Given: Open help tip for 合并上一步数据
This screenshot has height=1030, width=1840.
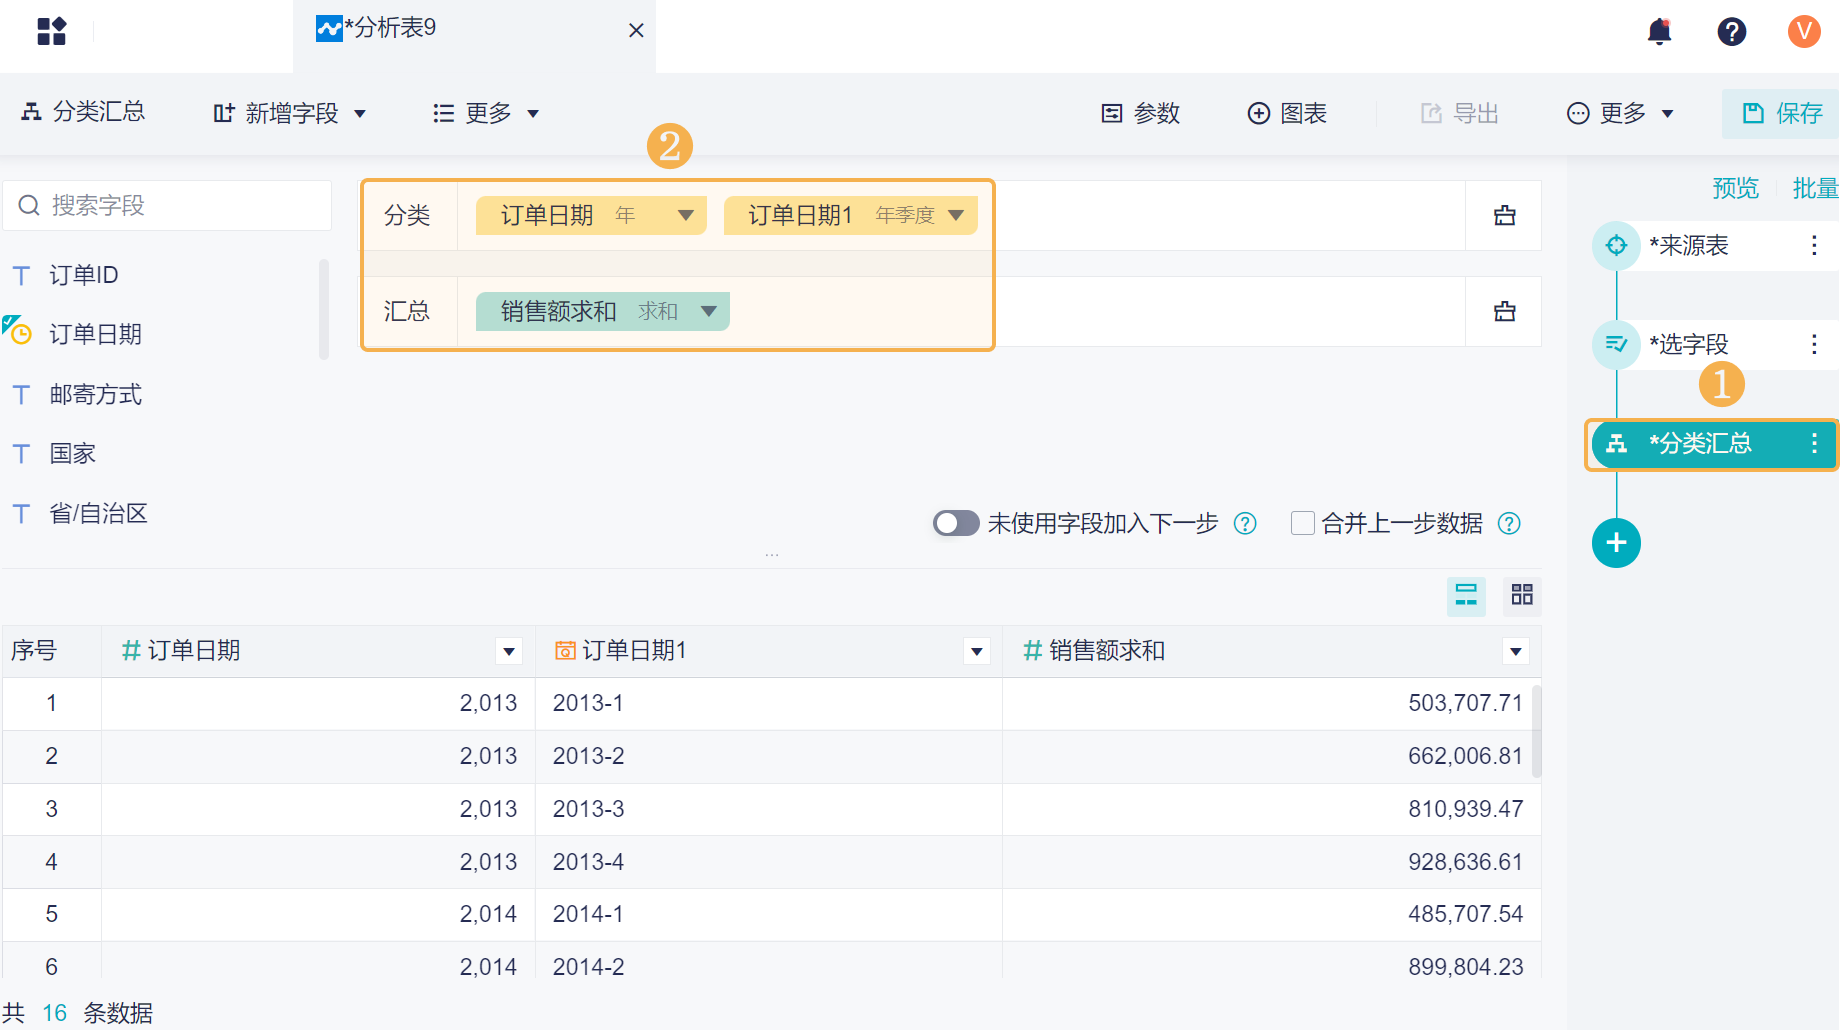Looking at the screenshot, I should click(1509, 523).
